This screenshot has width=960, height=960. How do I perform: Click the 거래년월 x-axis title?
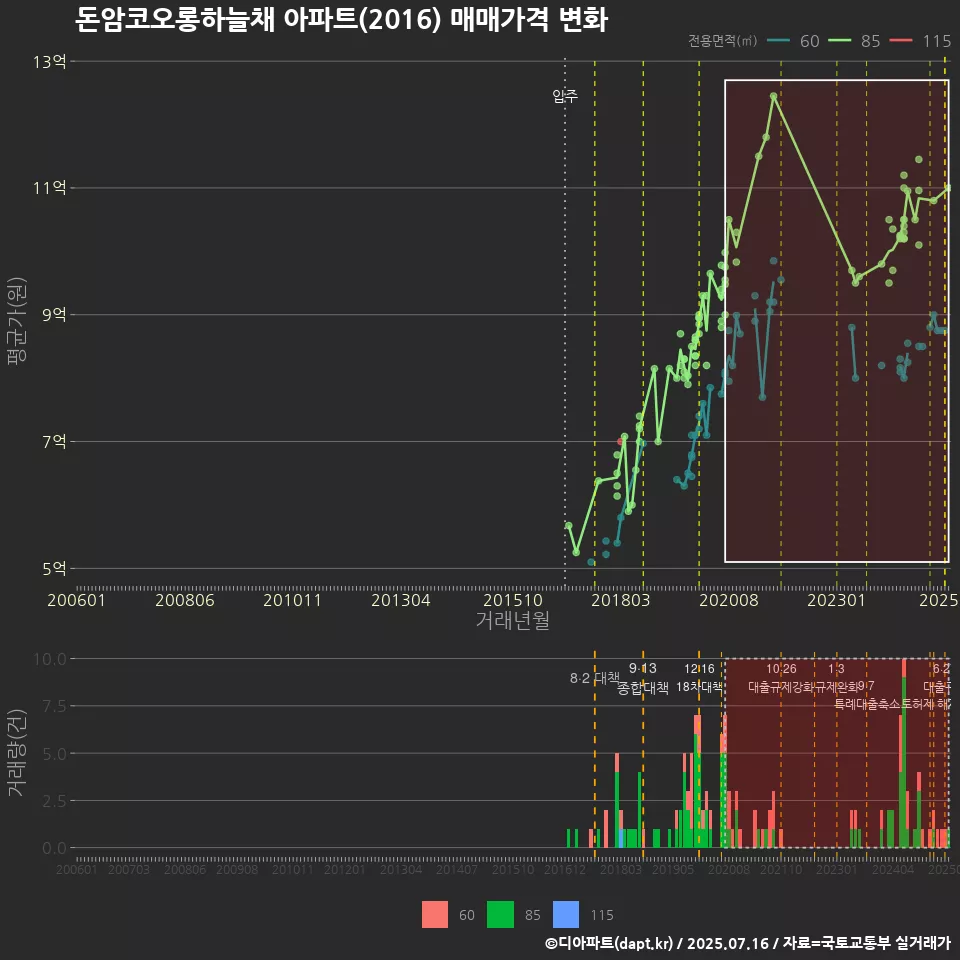tap(512, 620)
